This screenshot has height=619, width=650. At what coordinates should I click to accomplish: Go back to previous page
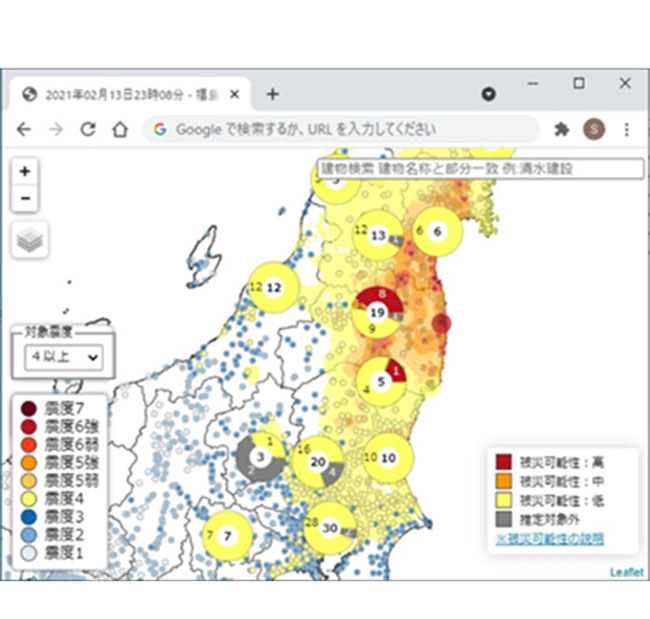coord(24,129)
